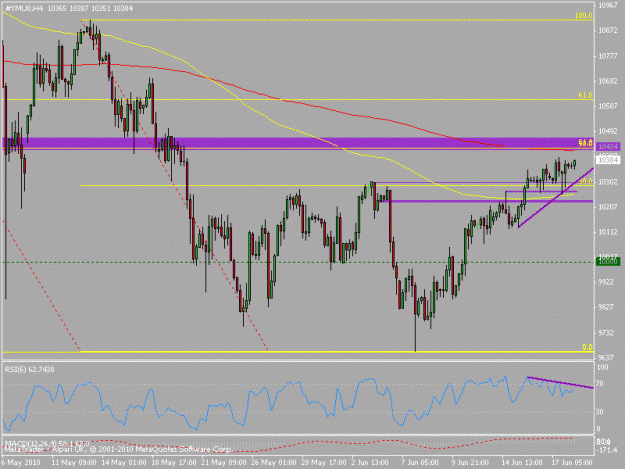Click the 10872 price axis value
Viewport: 625px width, 469px height.
pyautogui.click(x=608, y=30)
